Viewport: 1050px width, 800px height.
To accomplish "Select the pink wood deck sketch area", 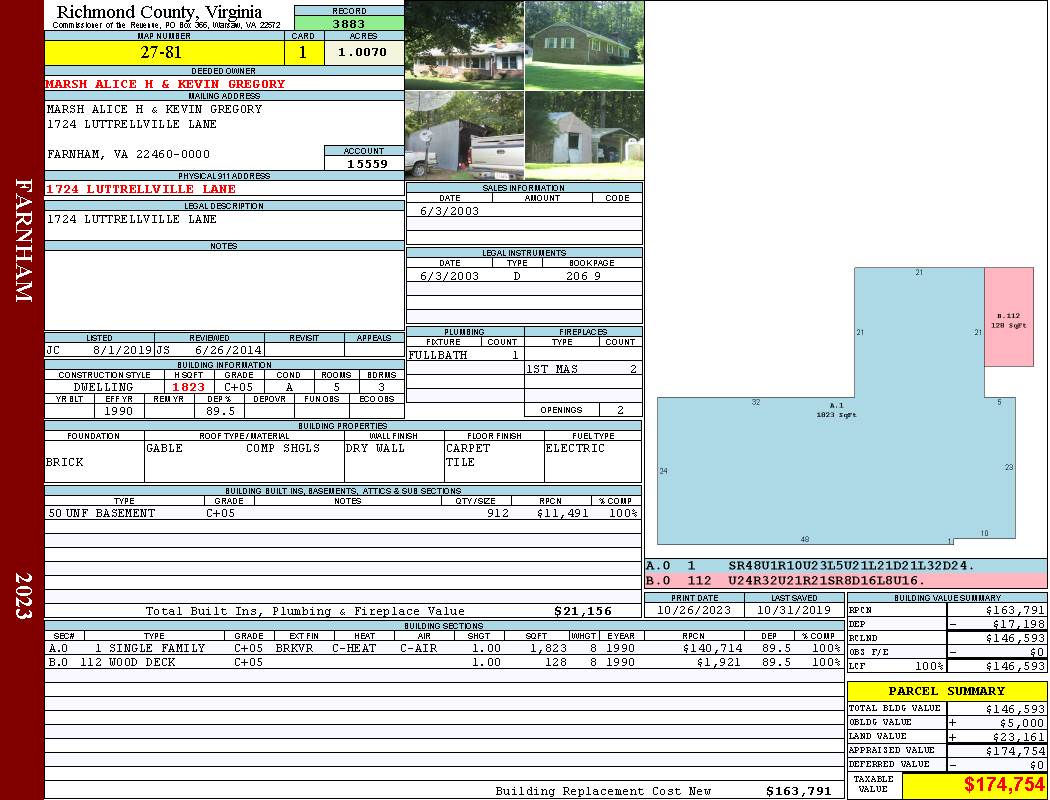I will click(1008, 316).
